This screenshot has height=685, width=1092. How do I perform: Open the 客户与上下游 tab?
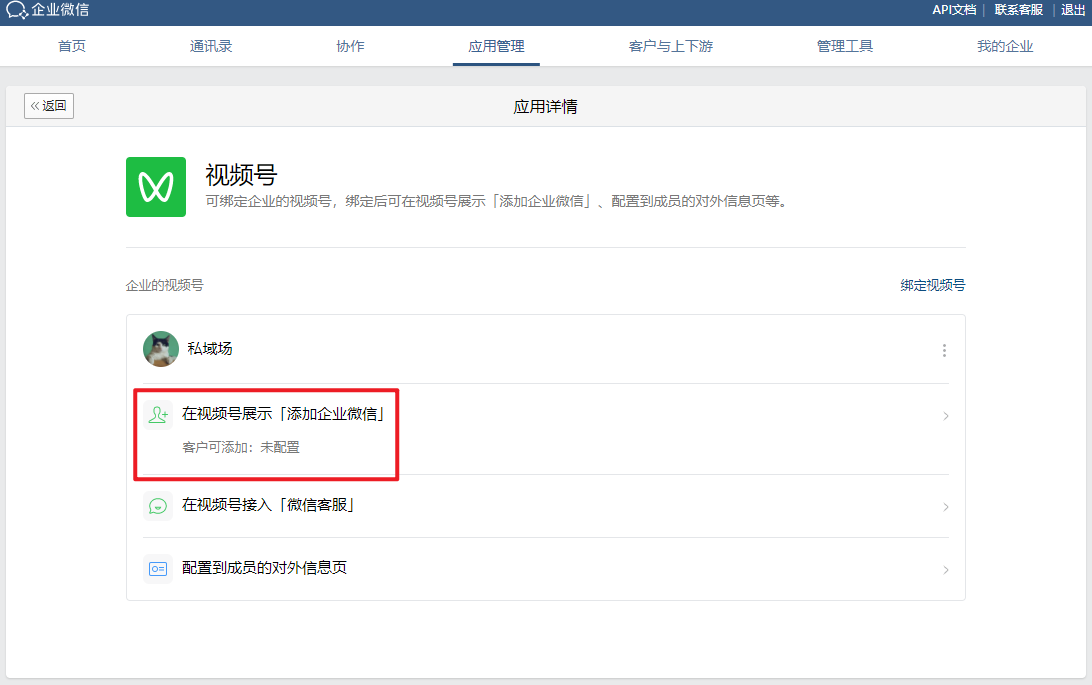(x=671, y=46)
